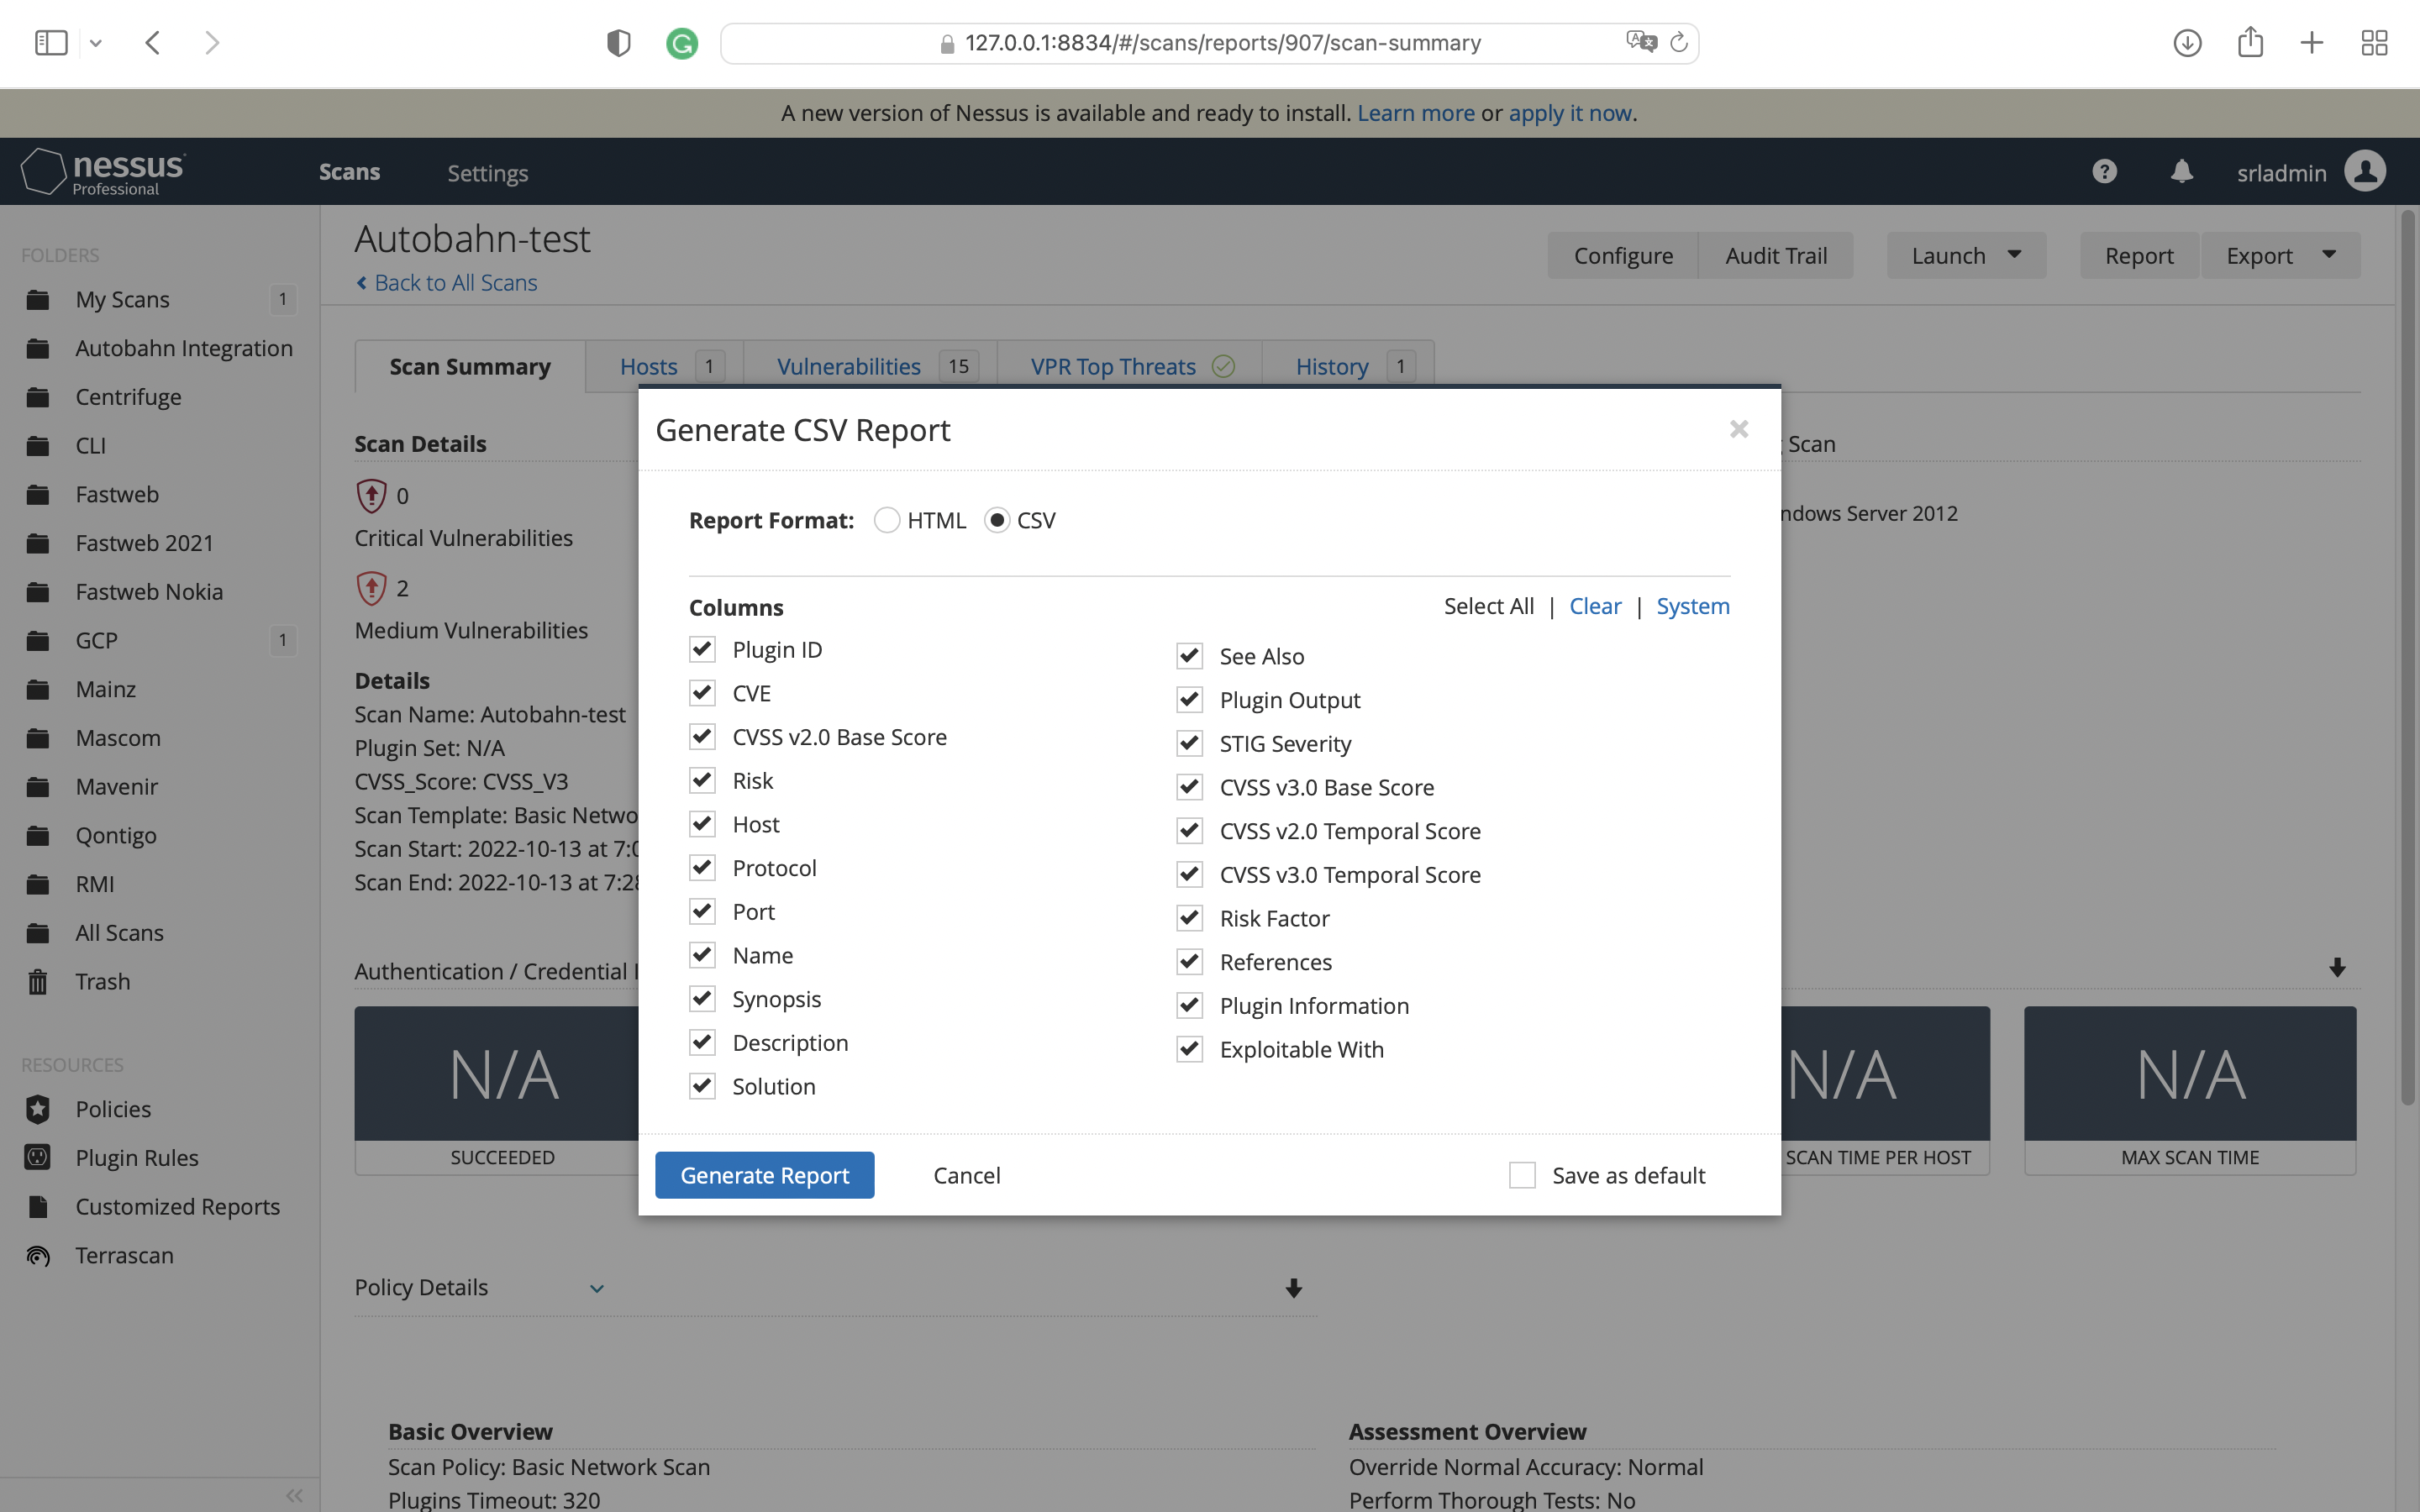This screenshot has width=2420, height=1512.
Task: Go forward with Safari forward arrow
Action: 212,43
